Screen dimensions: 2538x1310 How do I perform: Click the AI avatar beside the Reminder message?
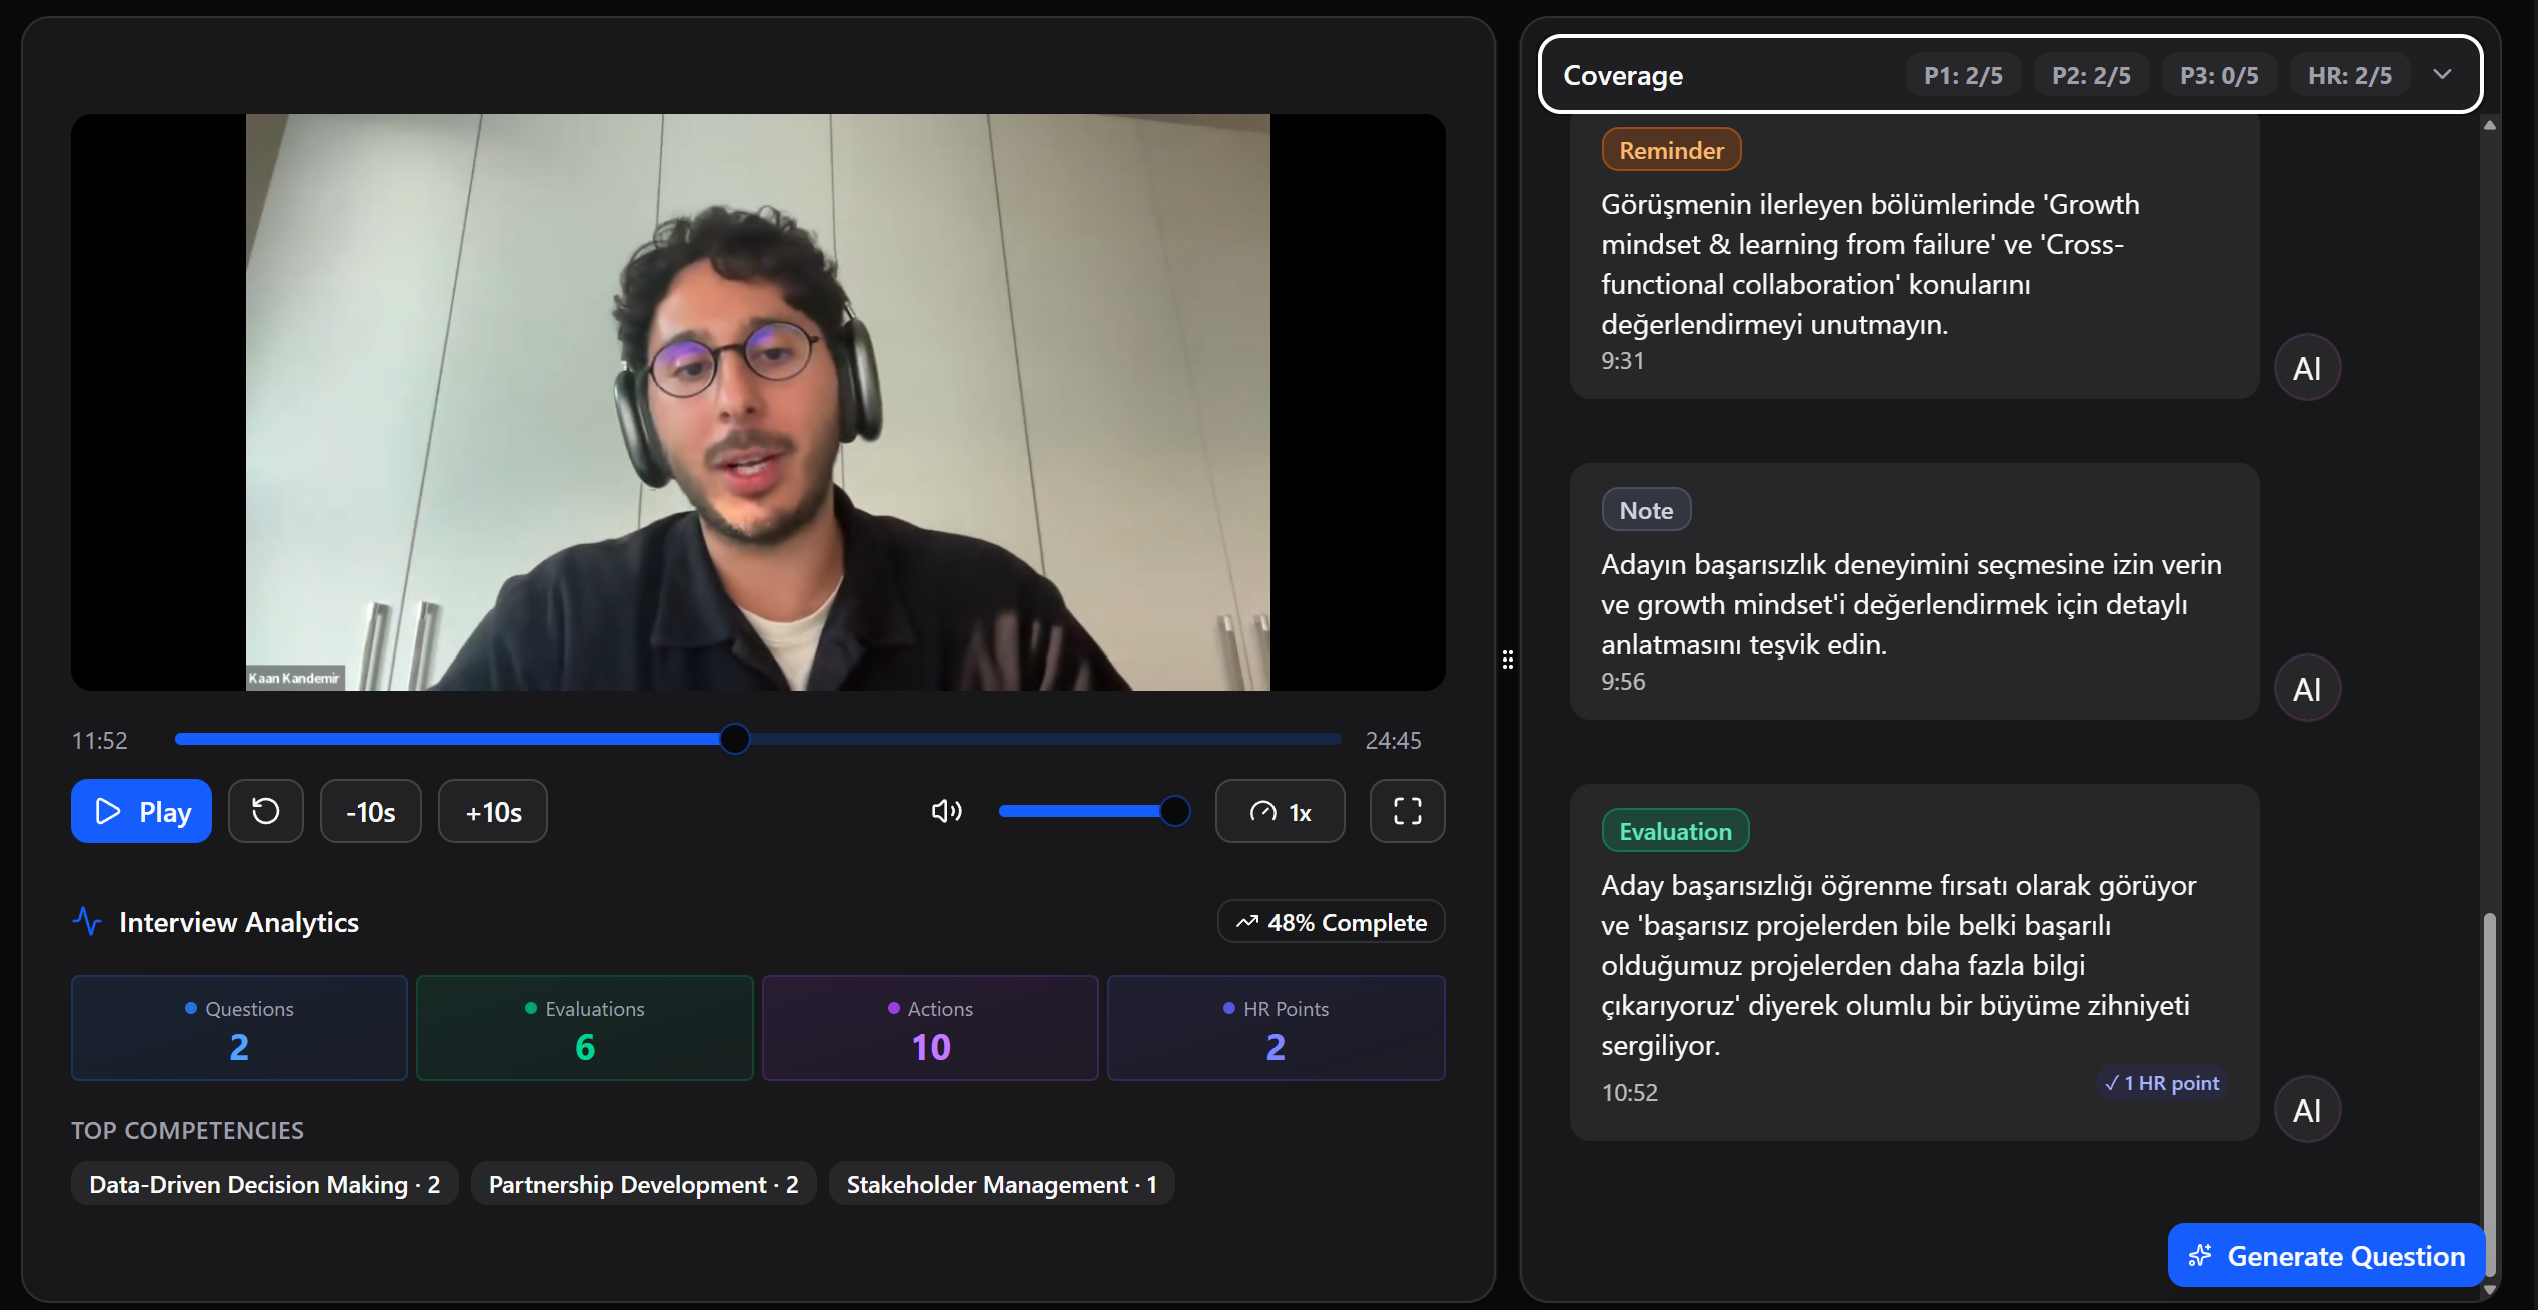[2306, 368]
